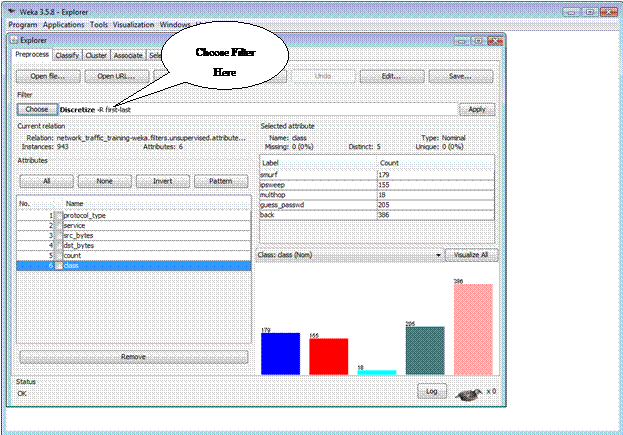Click the count value 205 cell
This screenshot has height=435, width=623.
pyautogui.click(x=435, y=205)
